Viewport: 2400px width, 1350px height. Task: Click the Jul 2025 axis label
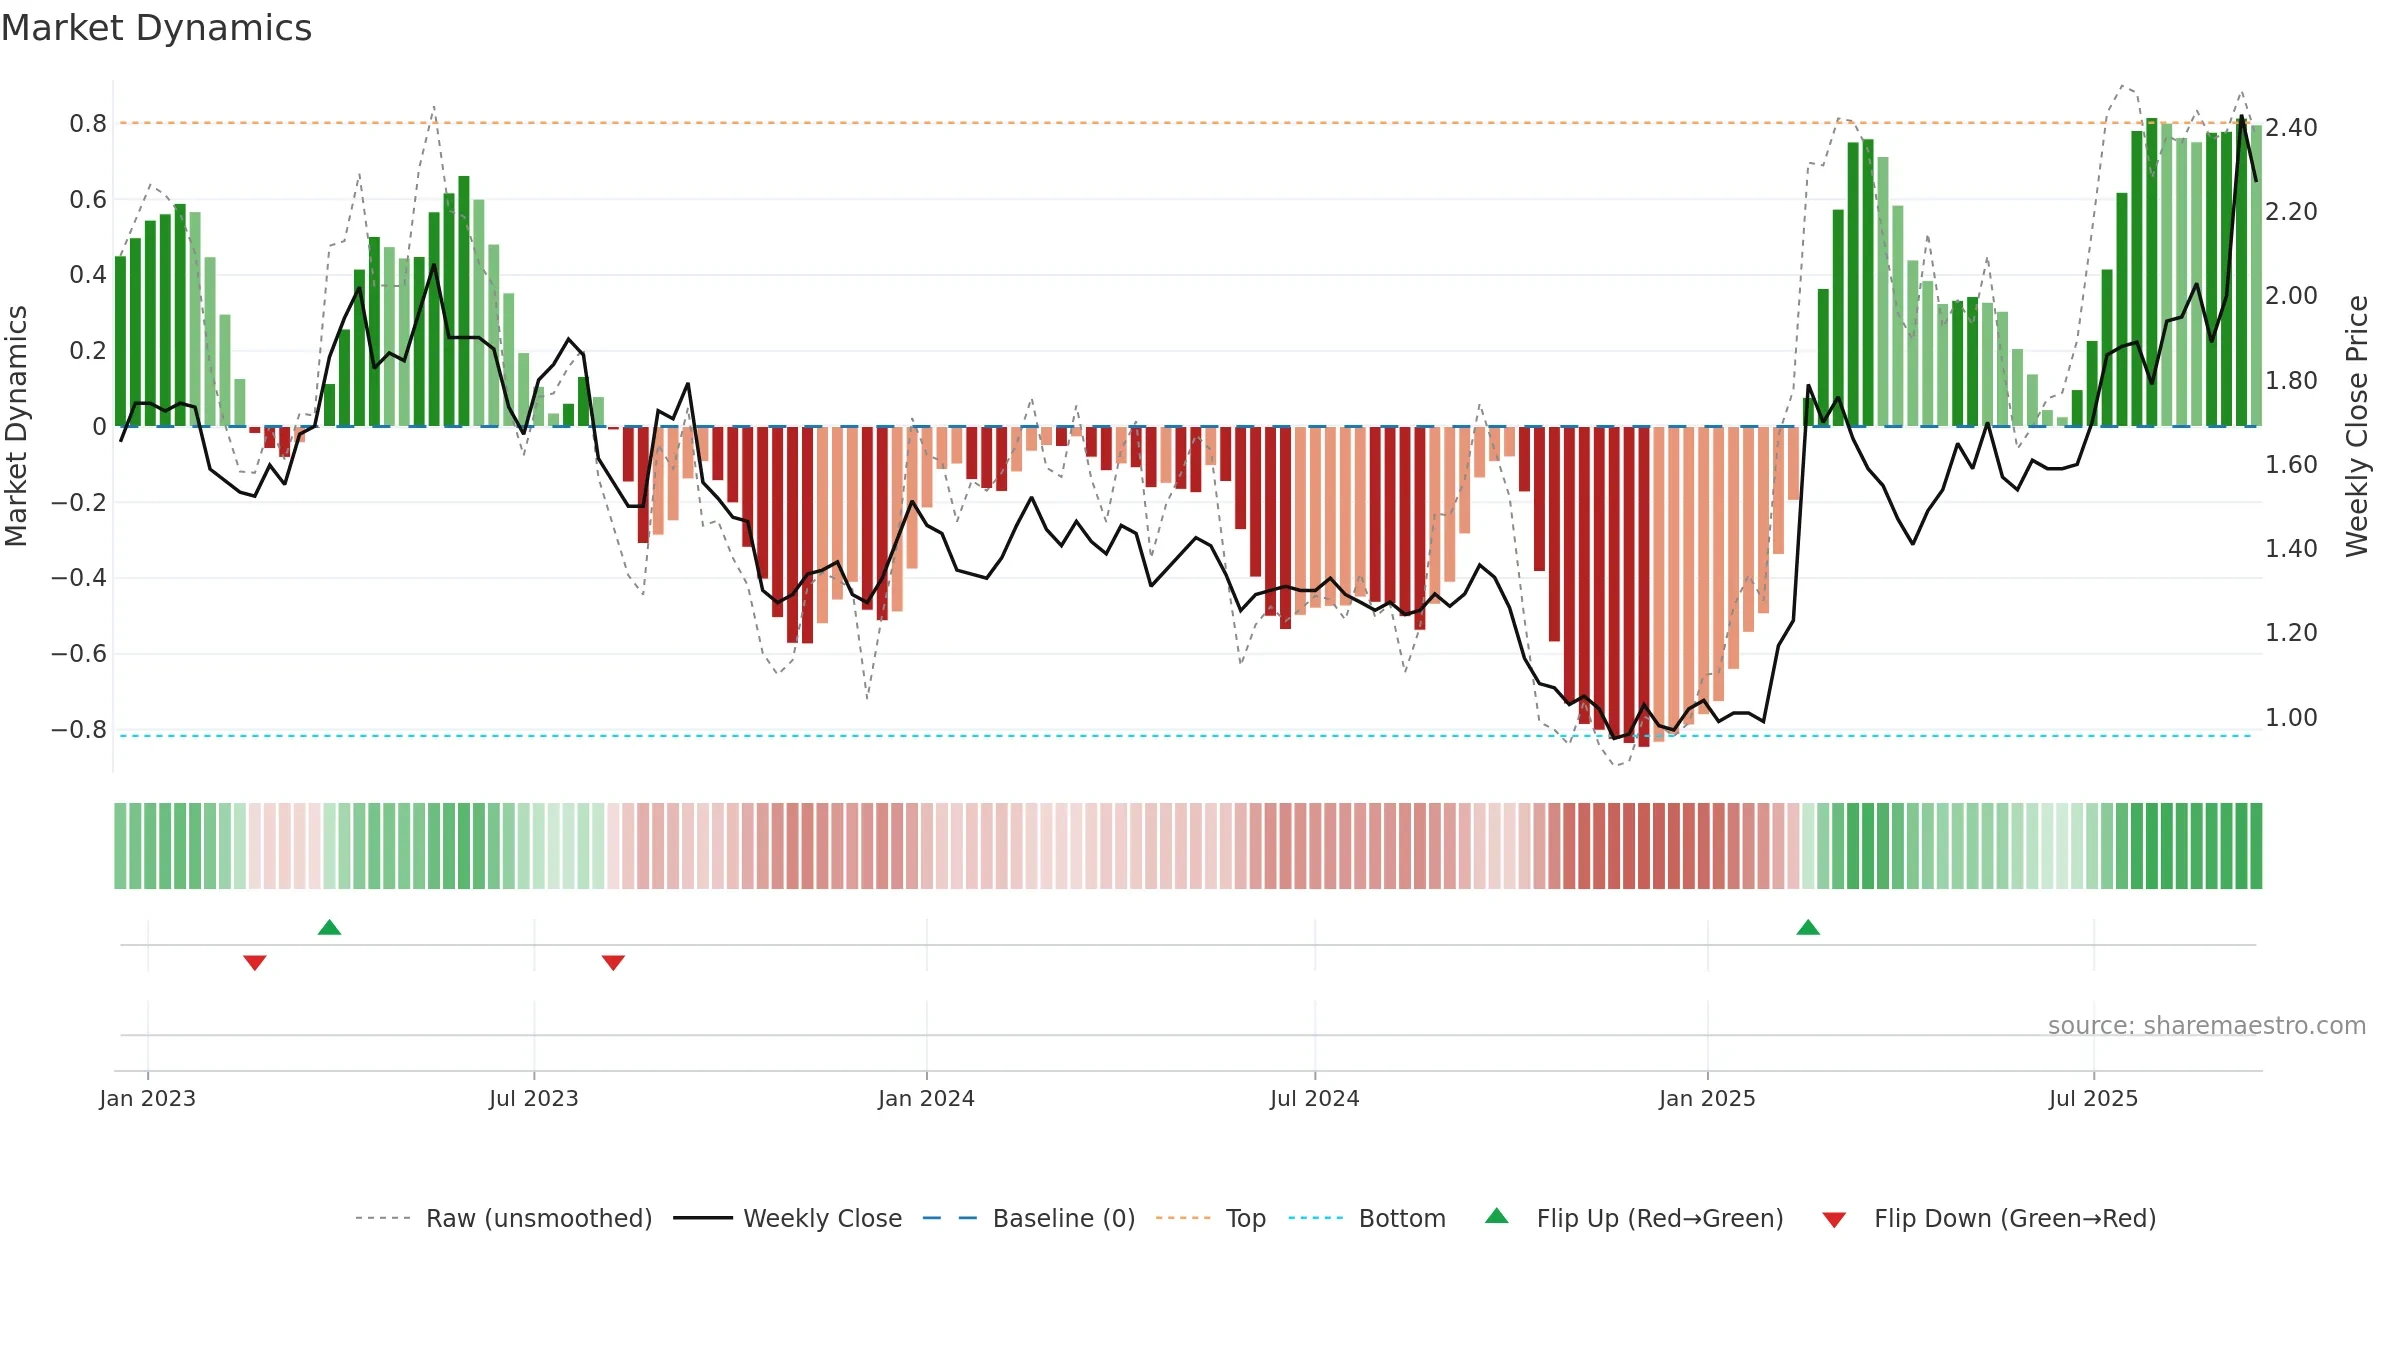click(x=2093, y=1098)
